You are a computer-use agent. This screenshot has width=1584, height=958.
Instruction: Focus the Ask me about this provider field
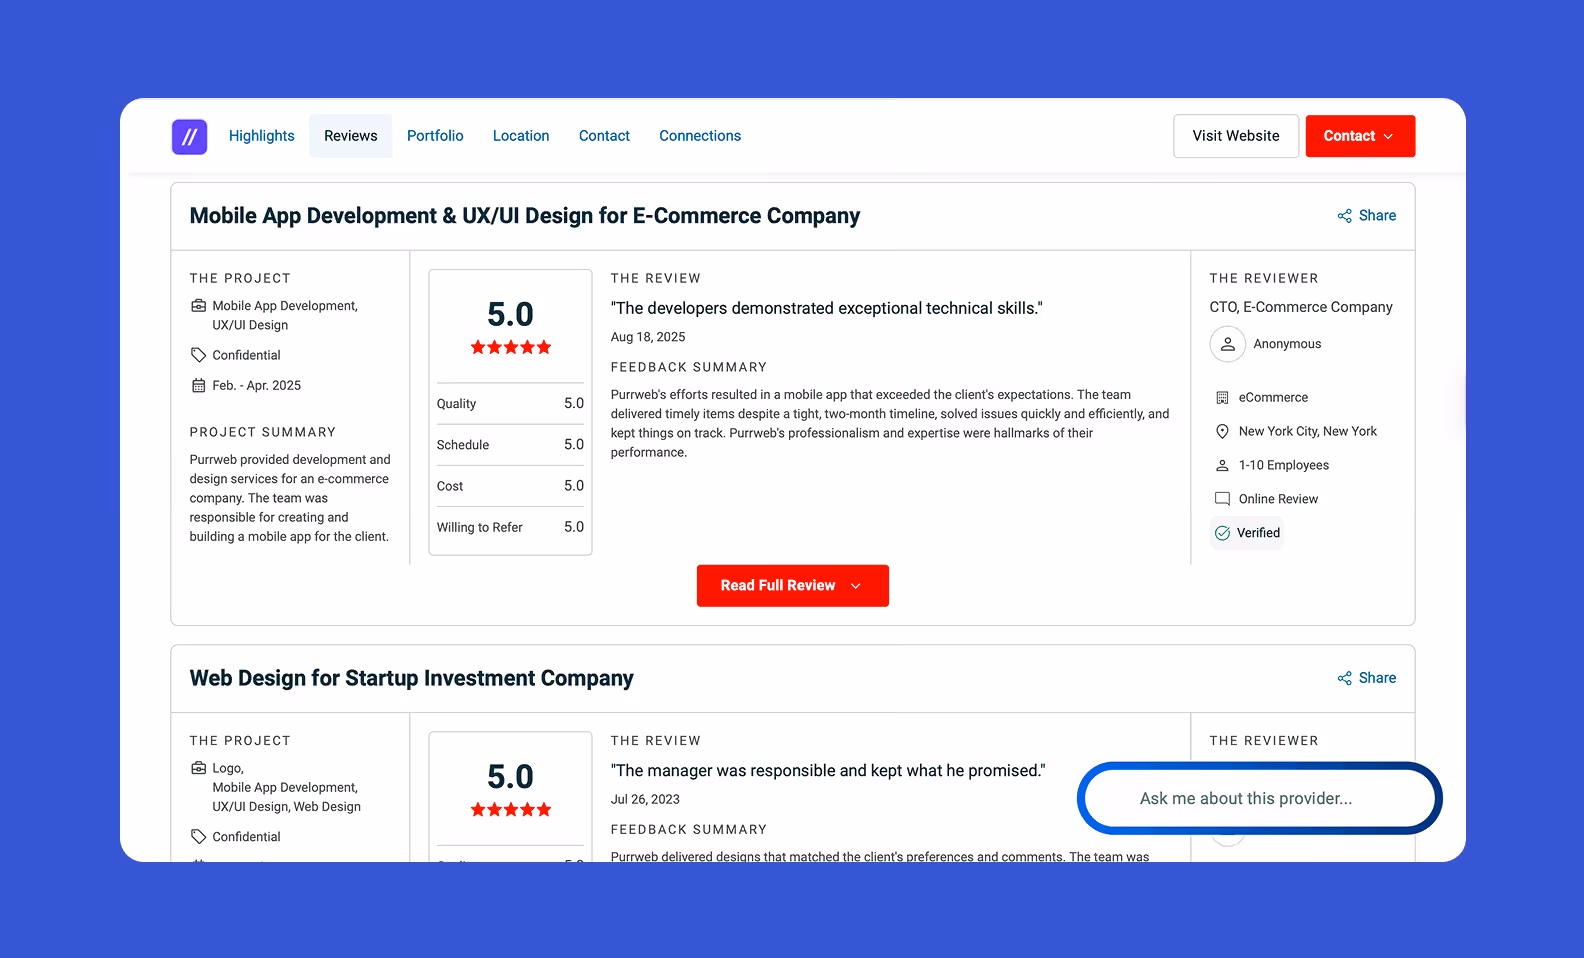click(x=1260, y=798)
